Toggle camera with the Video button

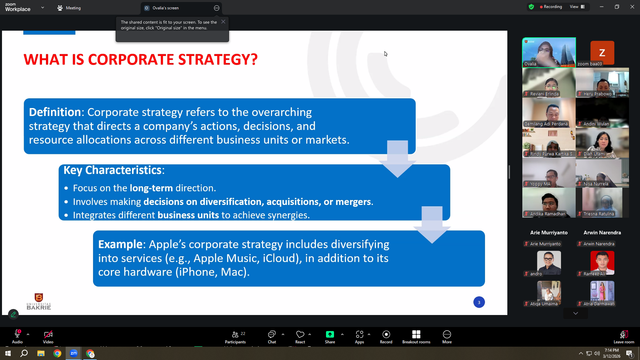pyautogui.click(x=48, y=337)
